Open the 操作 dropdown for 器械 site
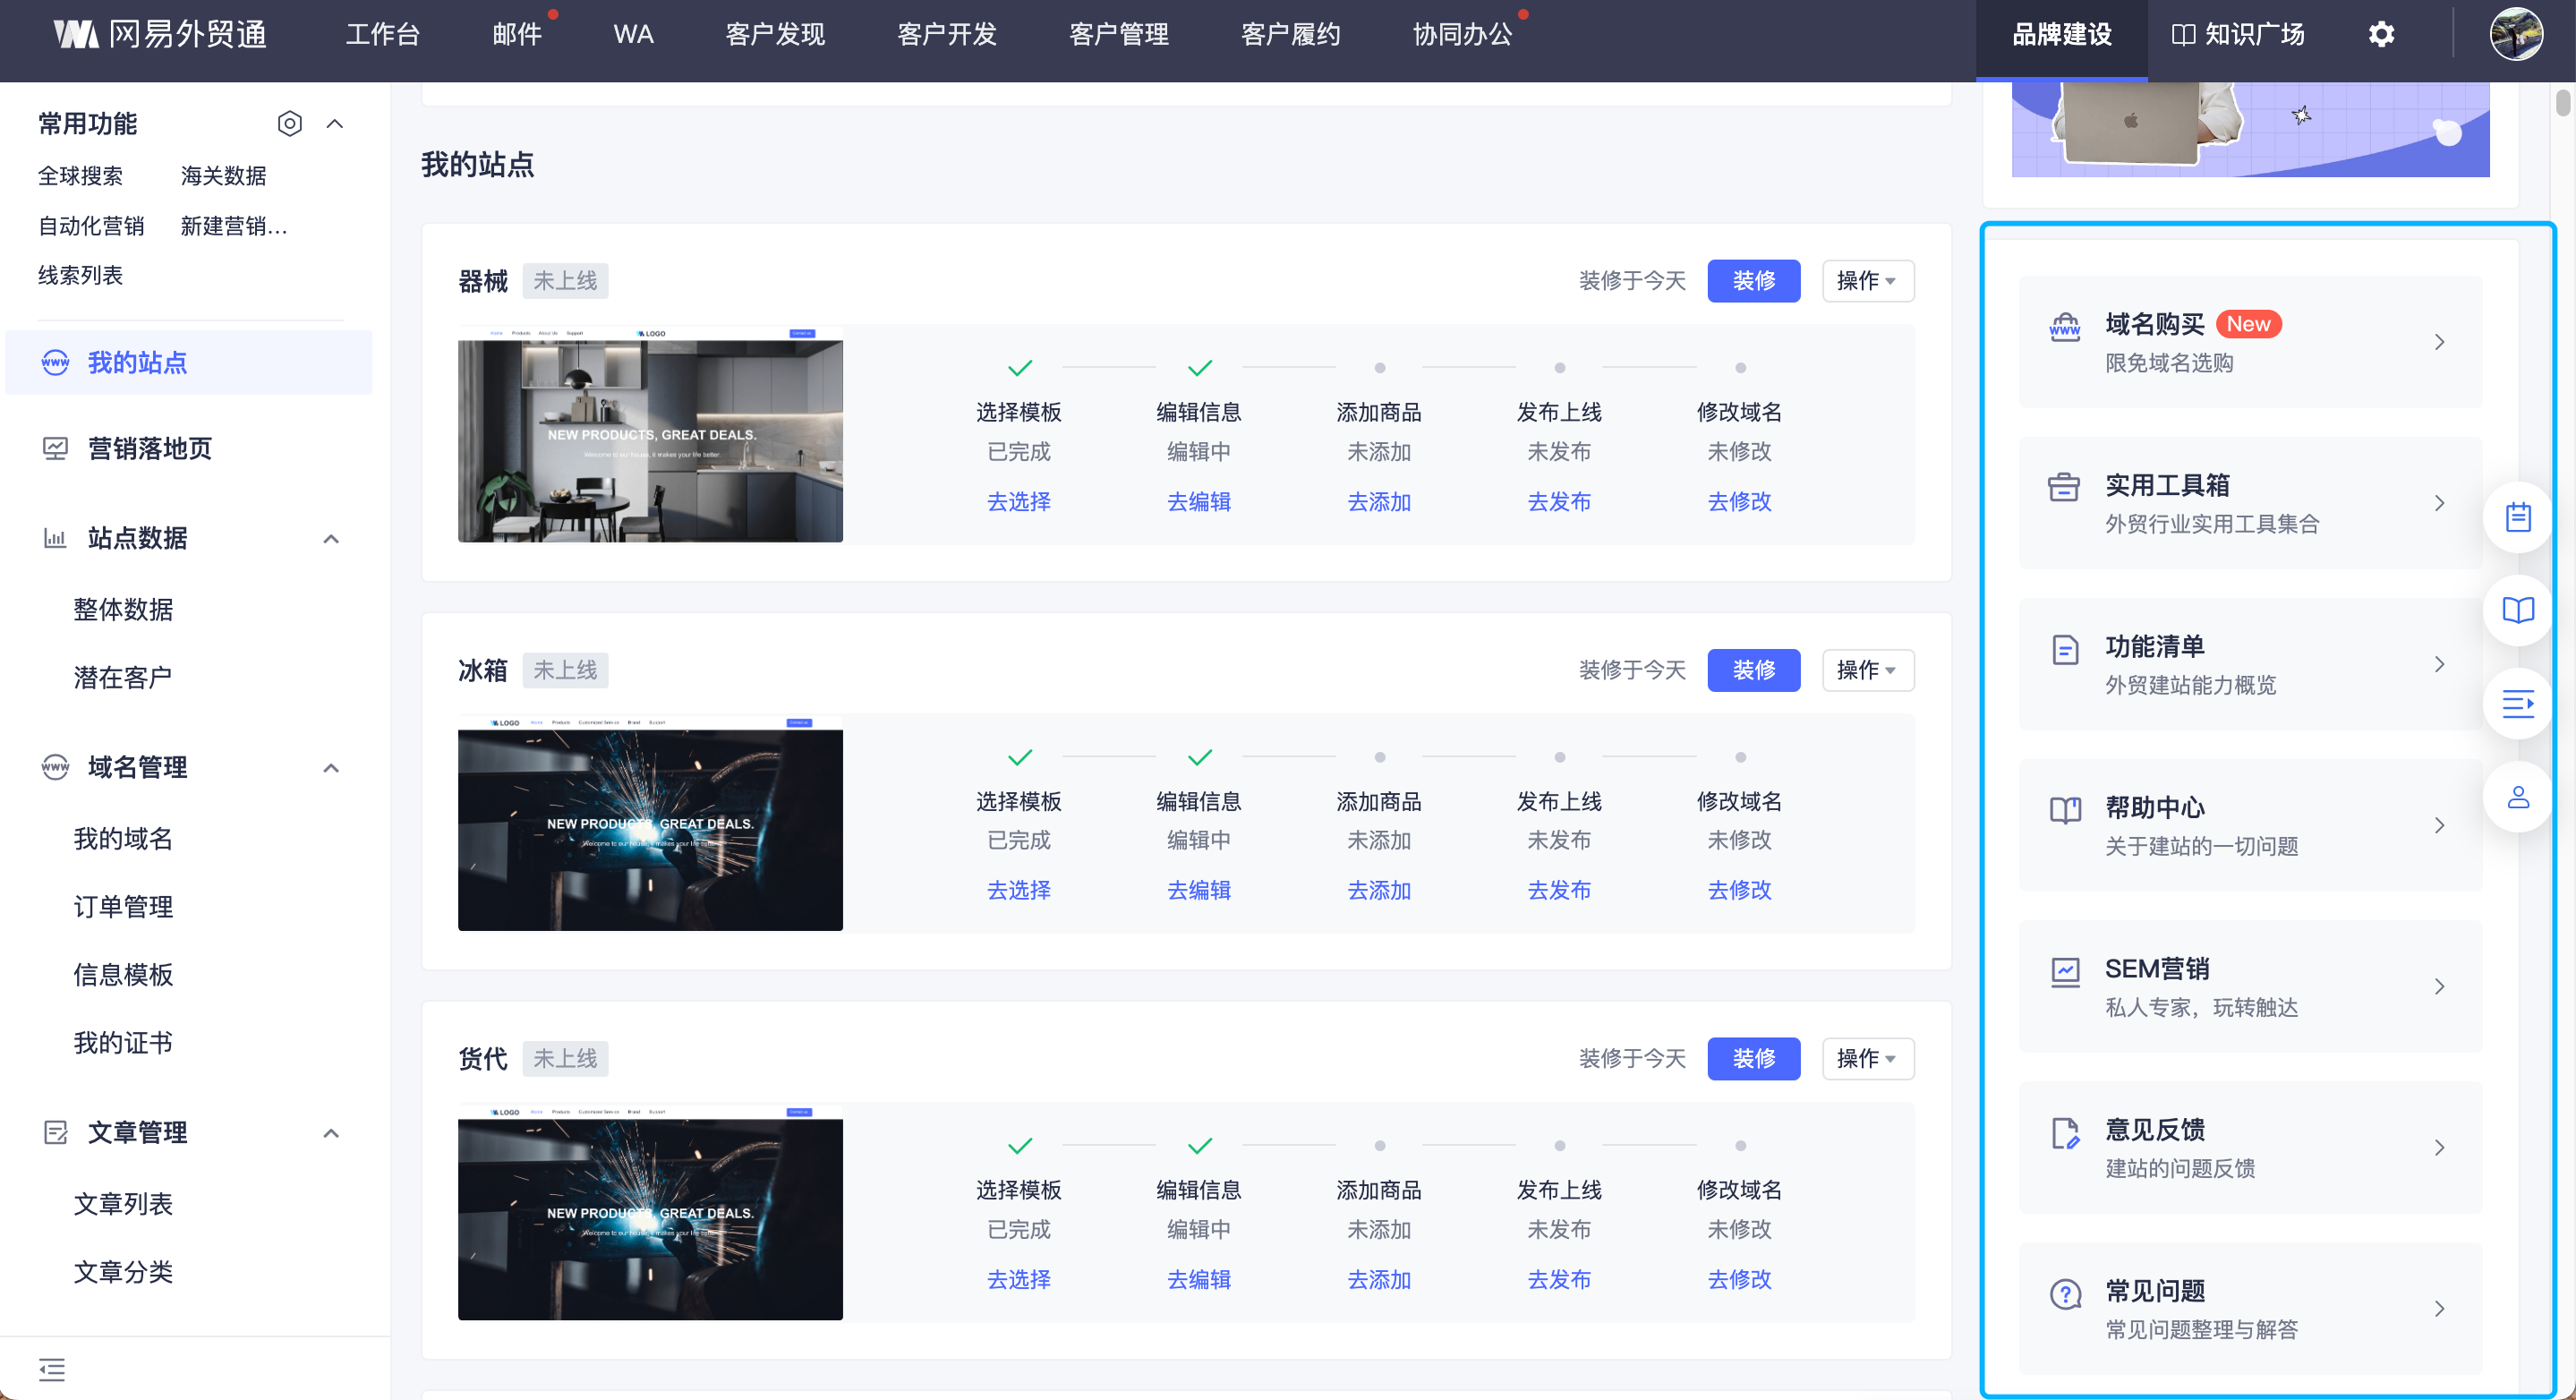 coord(1866,281)
